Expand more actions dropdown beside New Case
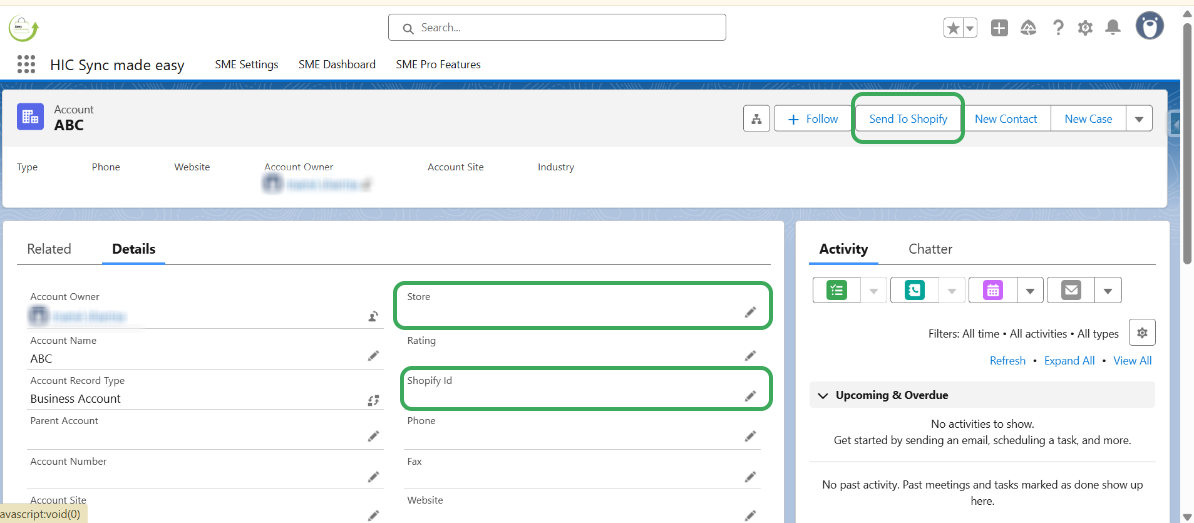Image resolution: width=1194 pixels, height=523 pixels. click(1139, 119)
